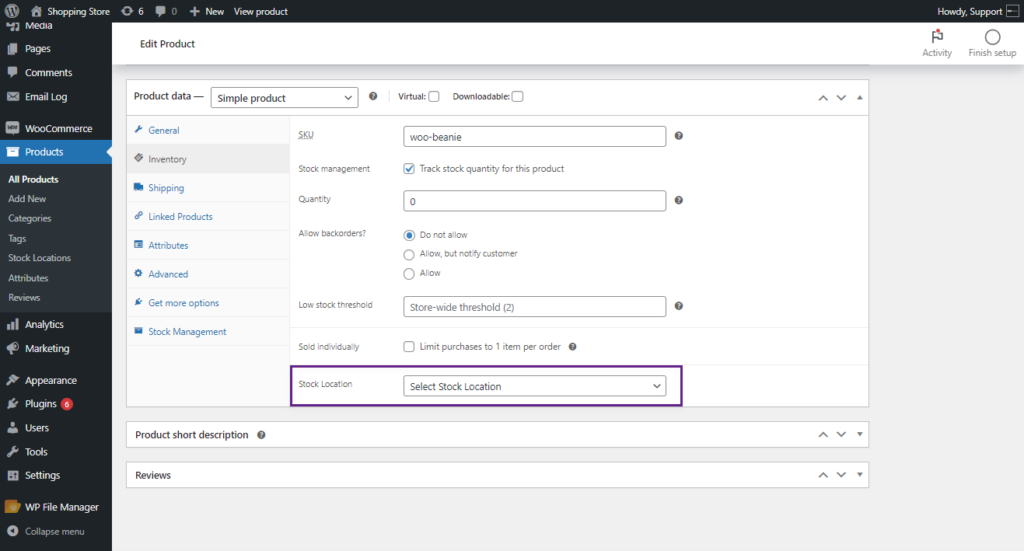The height and width of the screenshot is (551, 1024).
Task: Click the Comments sidebar icon
Action: (12, 72)
